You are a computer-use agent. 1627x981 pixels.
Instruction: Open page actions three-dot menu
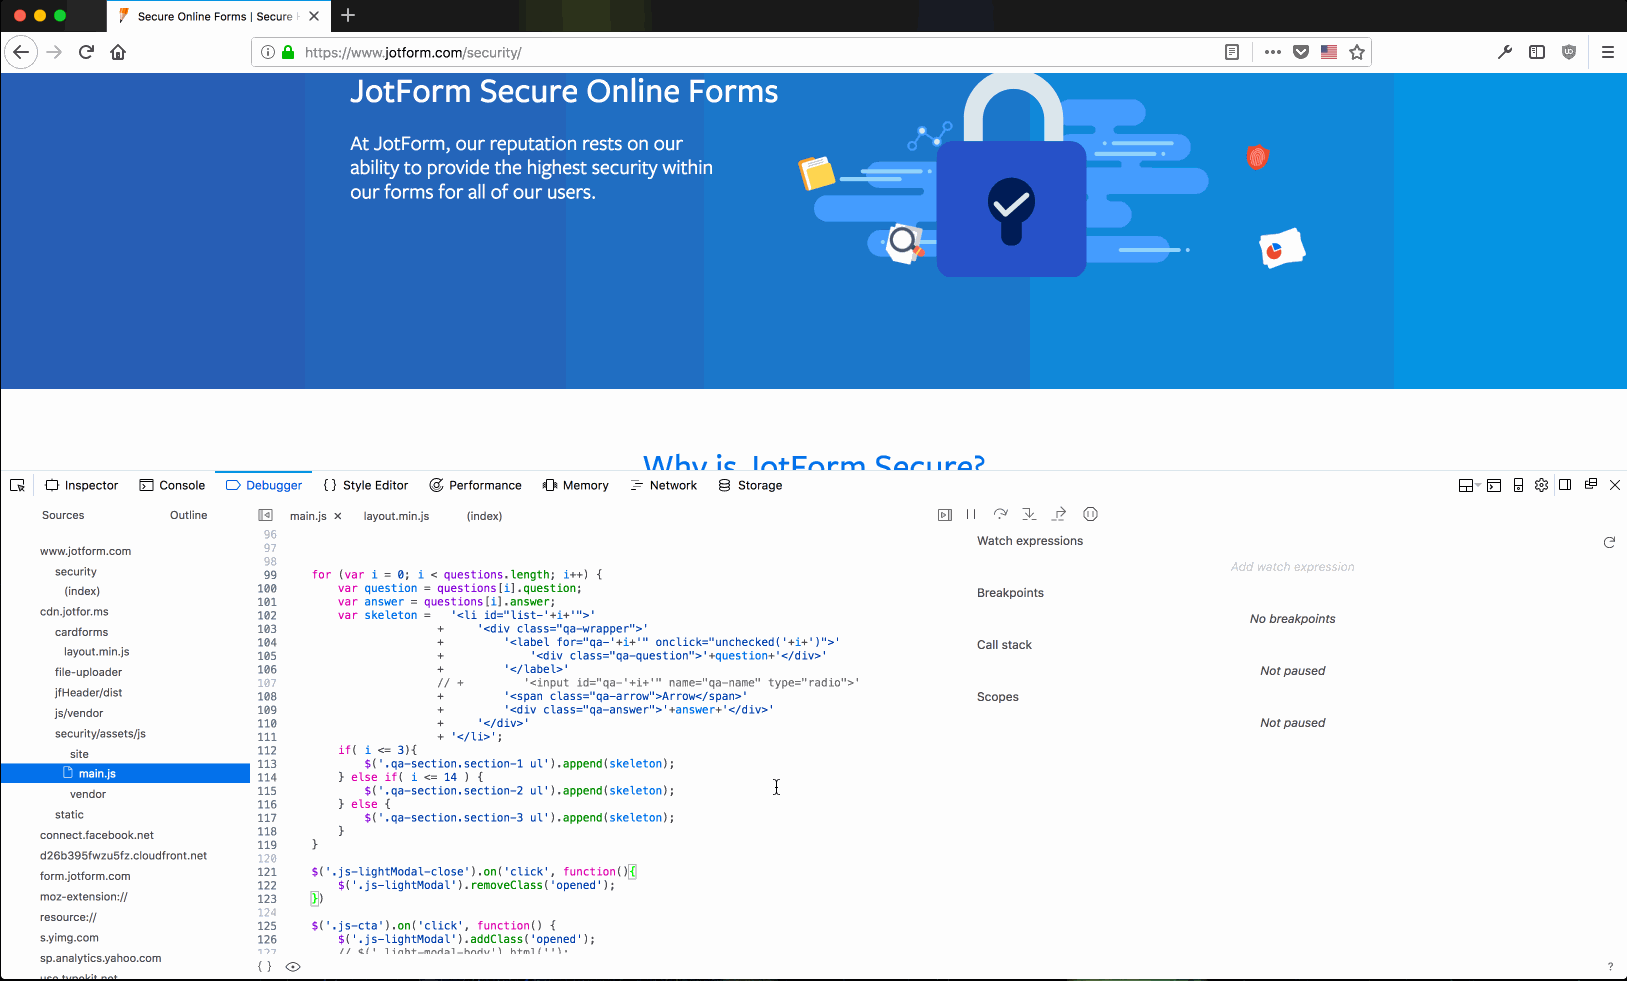[1273, 52]
